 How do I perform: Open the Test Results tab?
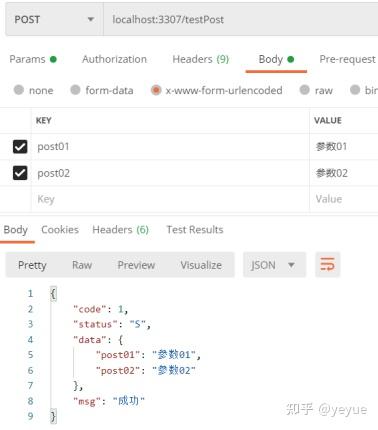coord(195,230)
